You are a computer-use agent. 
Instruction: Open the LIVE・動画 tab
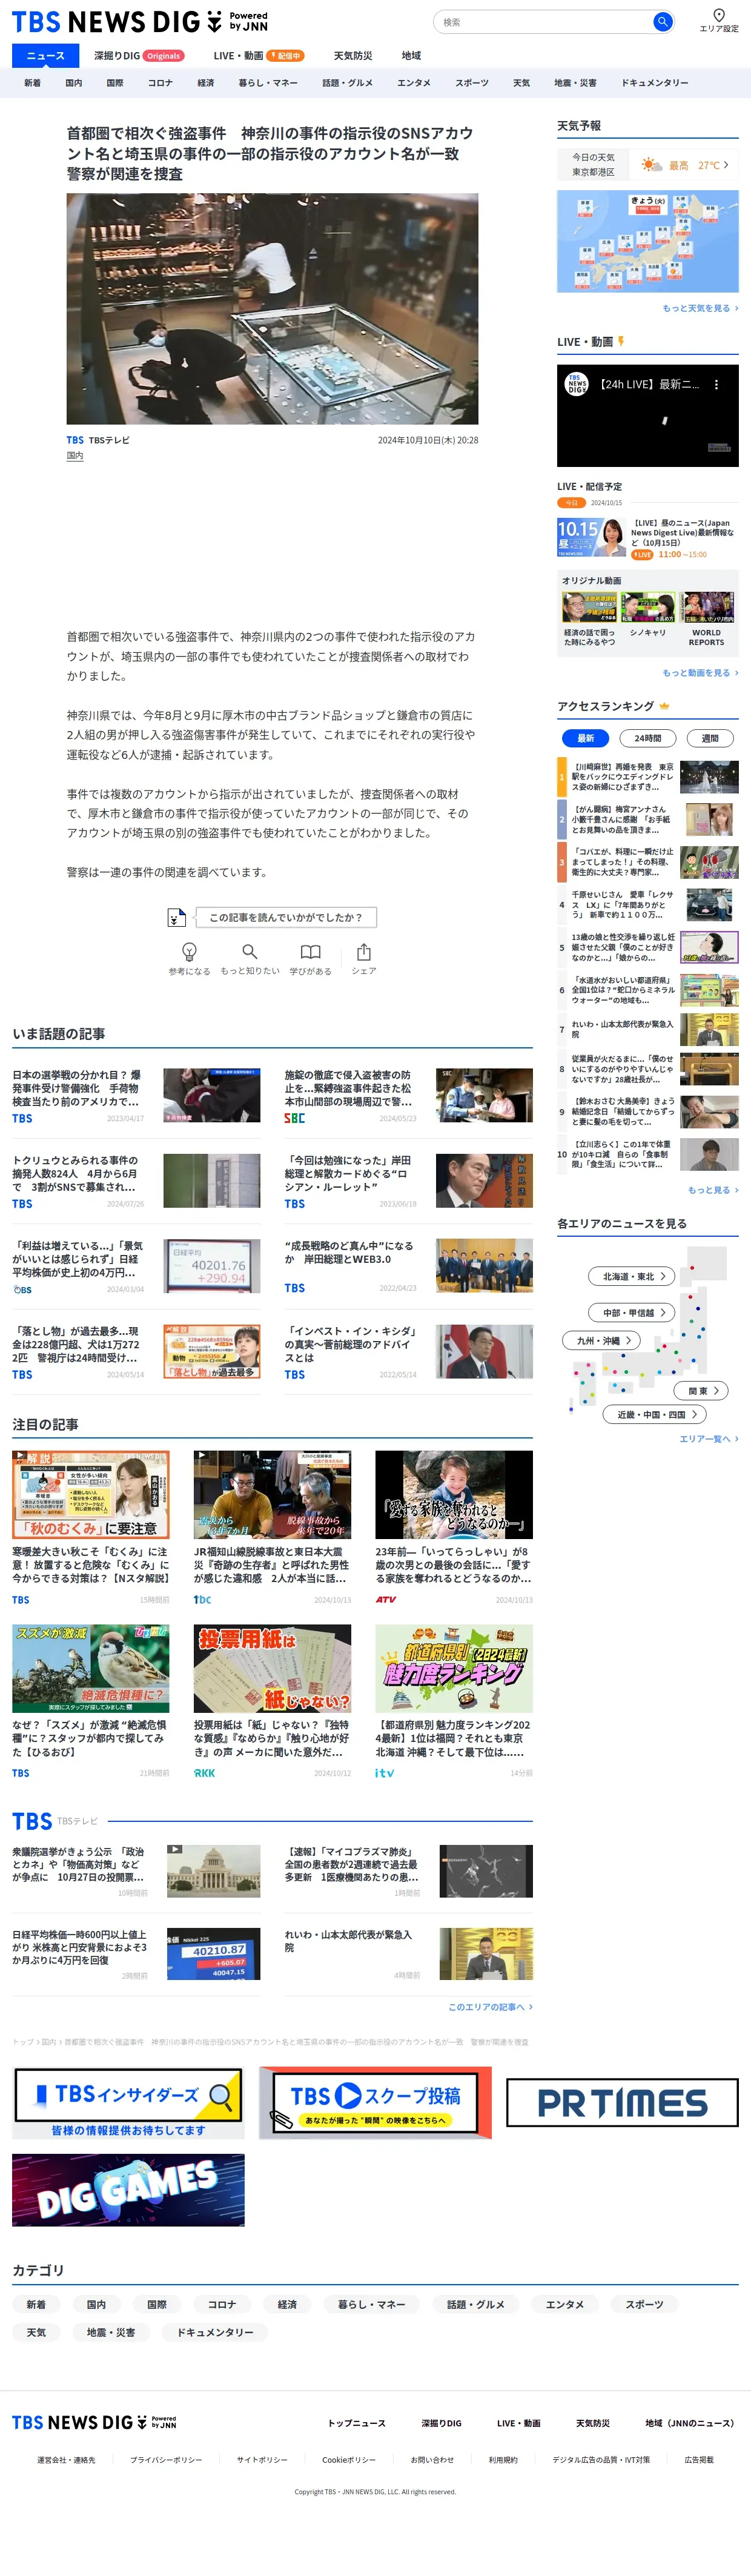click(258, 56)
